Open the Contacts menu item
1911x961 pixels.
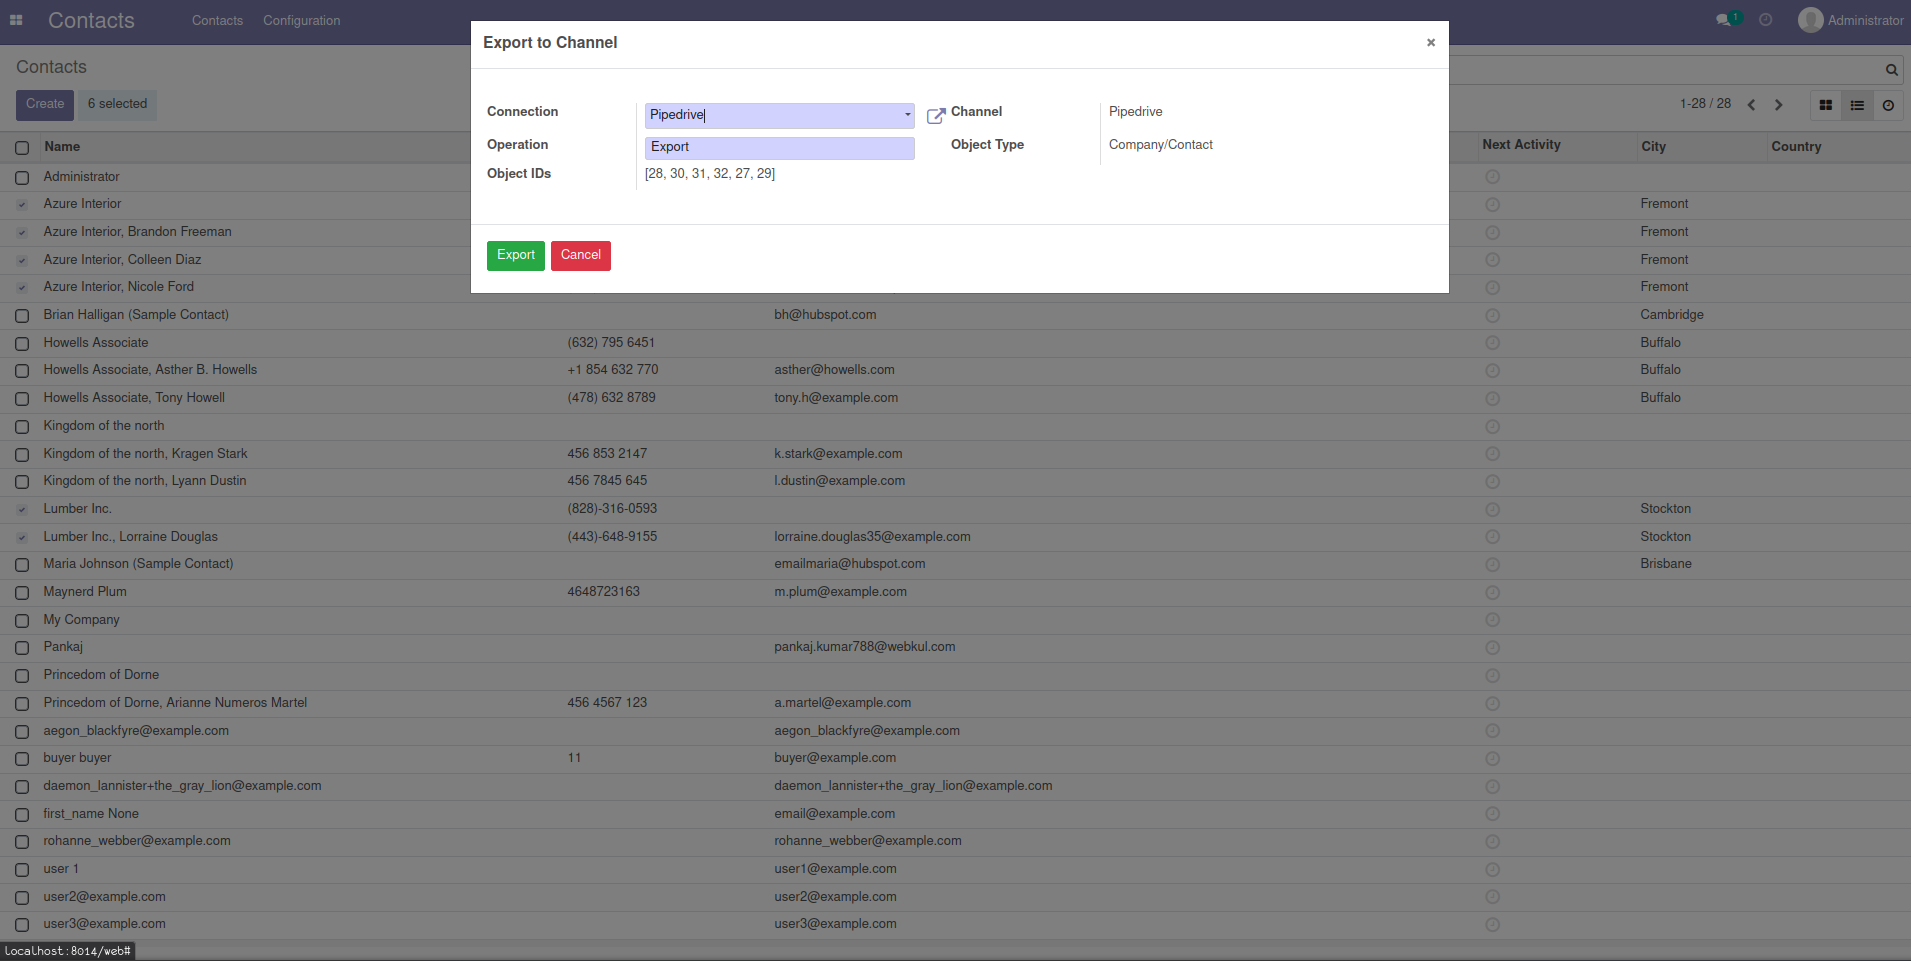coord(217,20)
